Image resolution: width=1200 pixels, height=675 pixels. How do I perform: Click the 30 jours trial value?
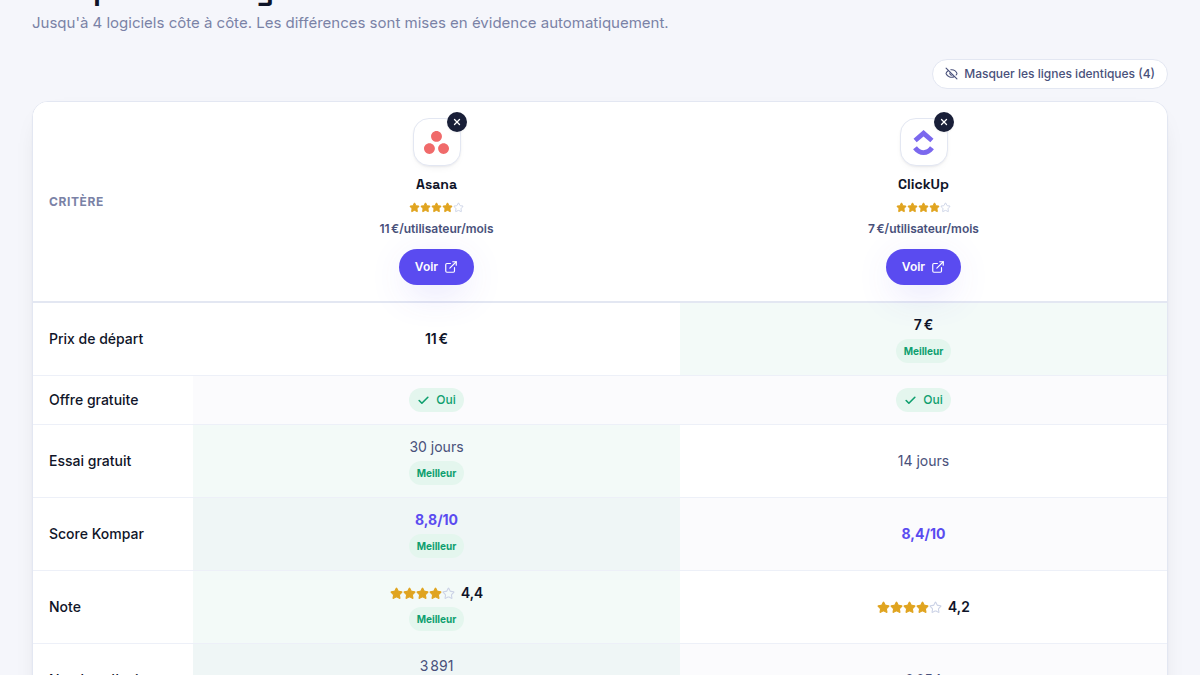pos(436,447)
